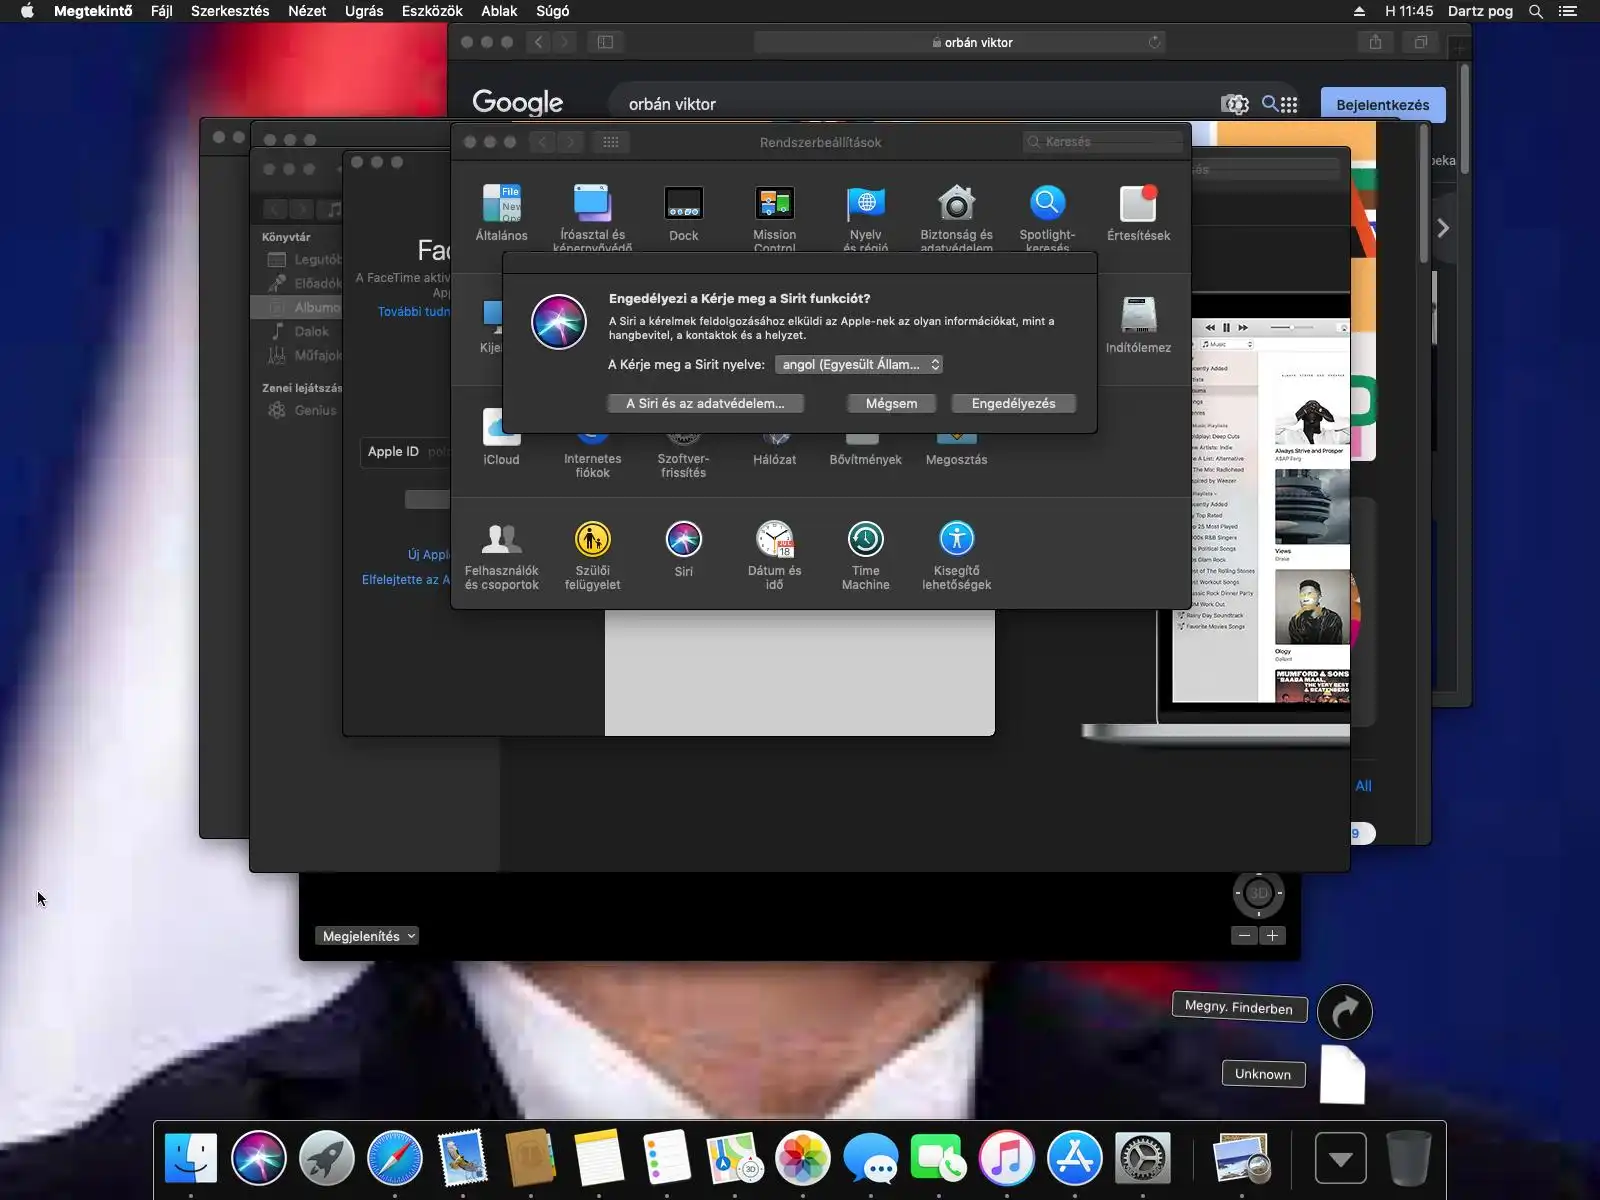The image size is (1600, 1200).
Task: Open the Ugrás menu
Action: point(364,11)
